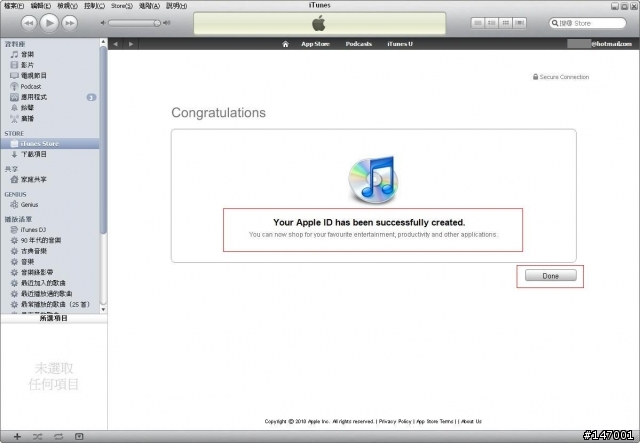Skip back with the rewind button
Viewport: 640px width, 443px height.
pyautogui.click(x=29, y=23)
